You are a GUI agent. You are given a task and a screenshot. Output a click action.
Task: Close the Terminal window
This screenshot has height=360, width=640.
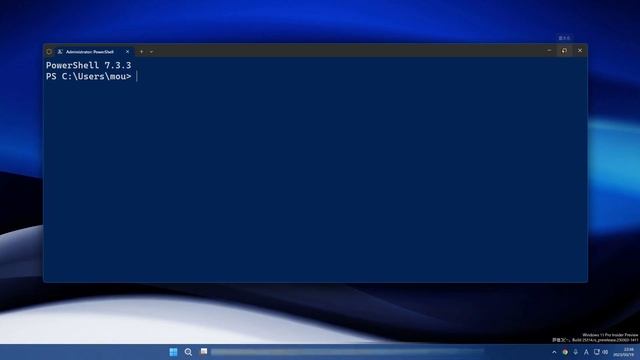[580, 51]
